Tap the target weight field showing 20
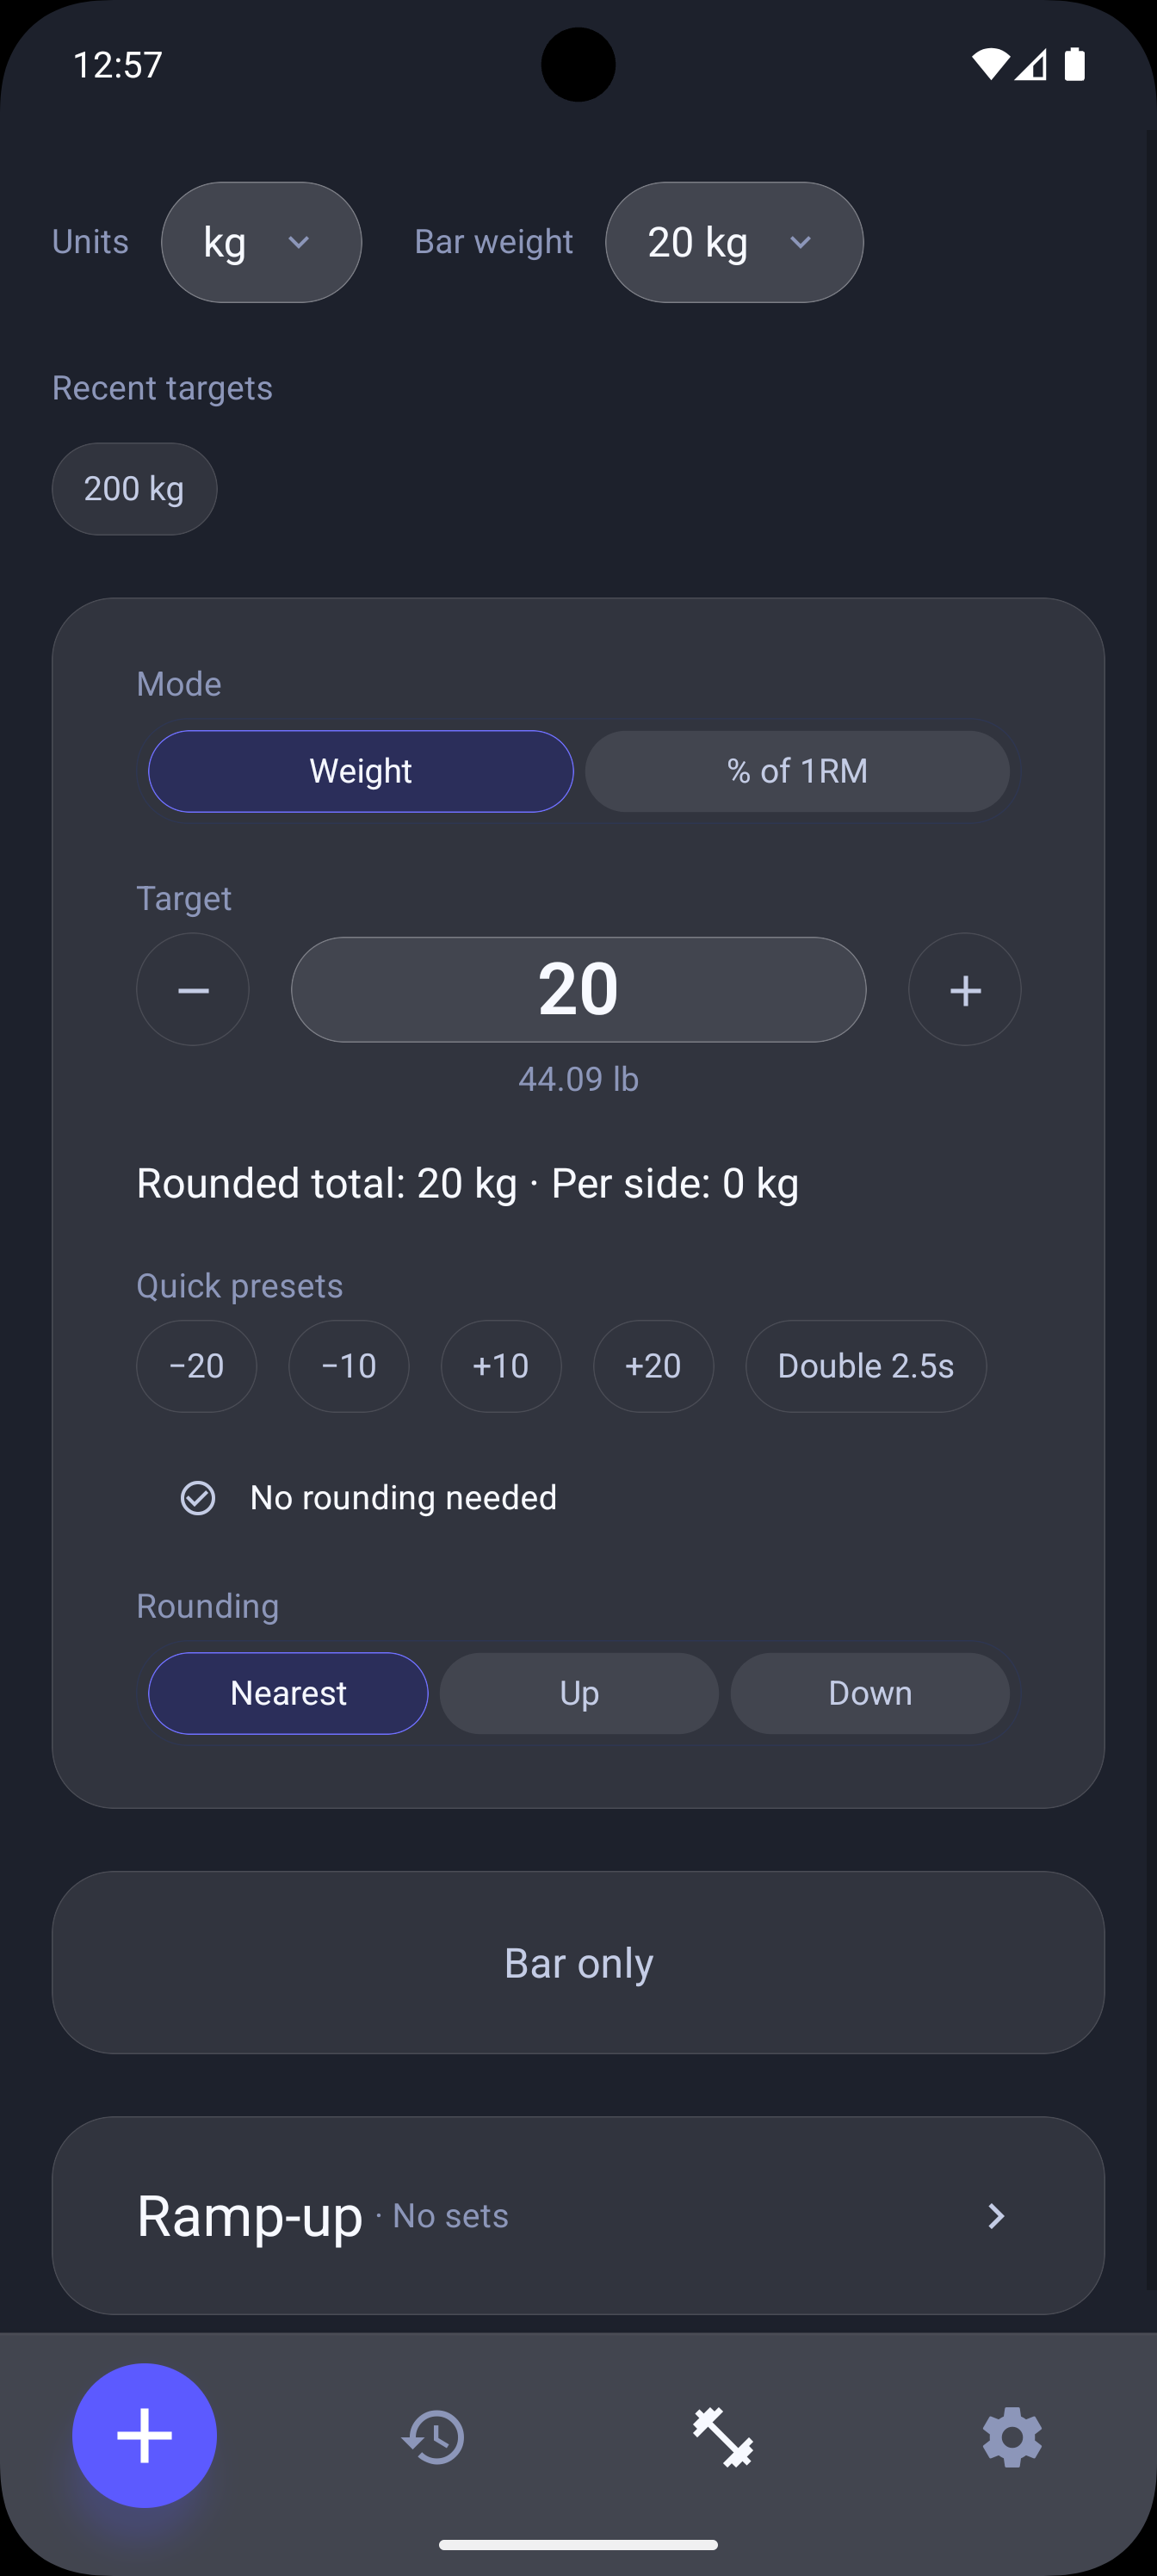Image resolution: width=1157 pixels, height=2576 pixels. coord(578,989)
